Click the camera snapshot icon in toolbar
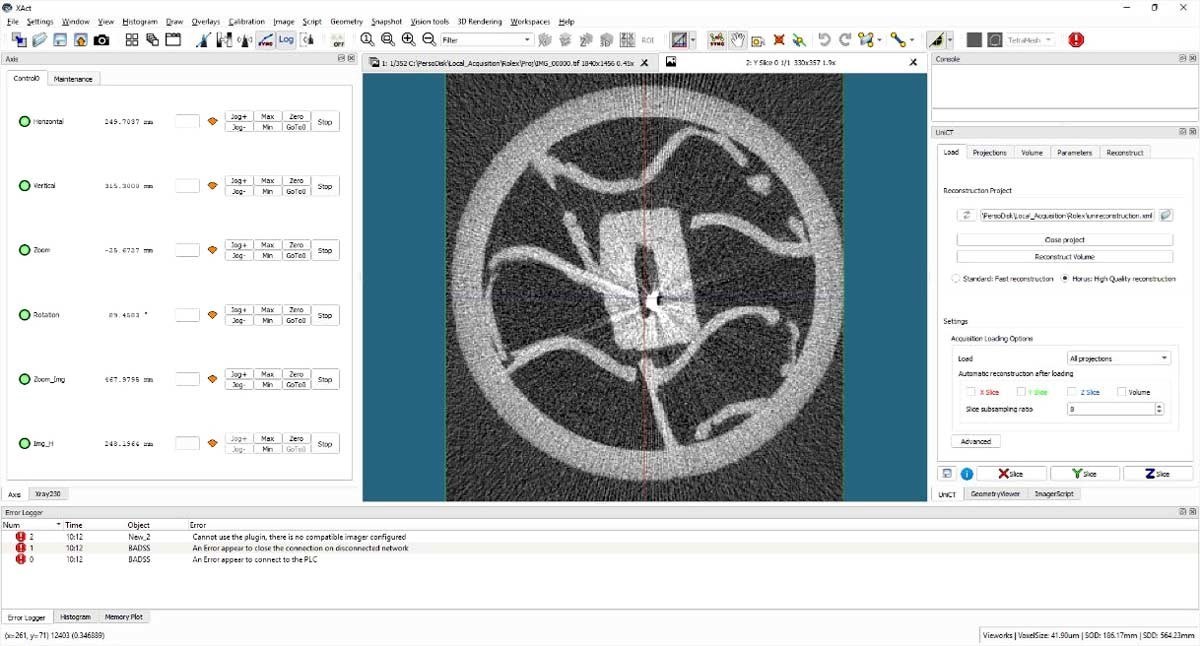Image resolution: width=1200 pixels, height=646 pixels. (x=102, y=40)
